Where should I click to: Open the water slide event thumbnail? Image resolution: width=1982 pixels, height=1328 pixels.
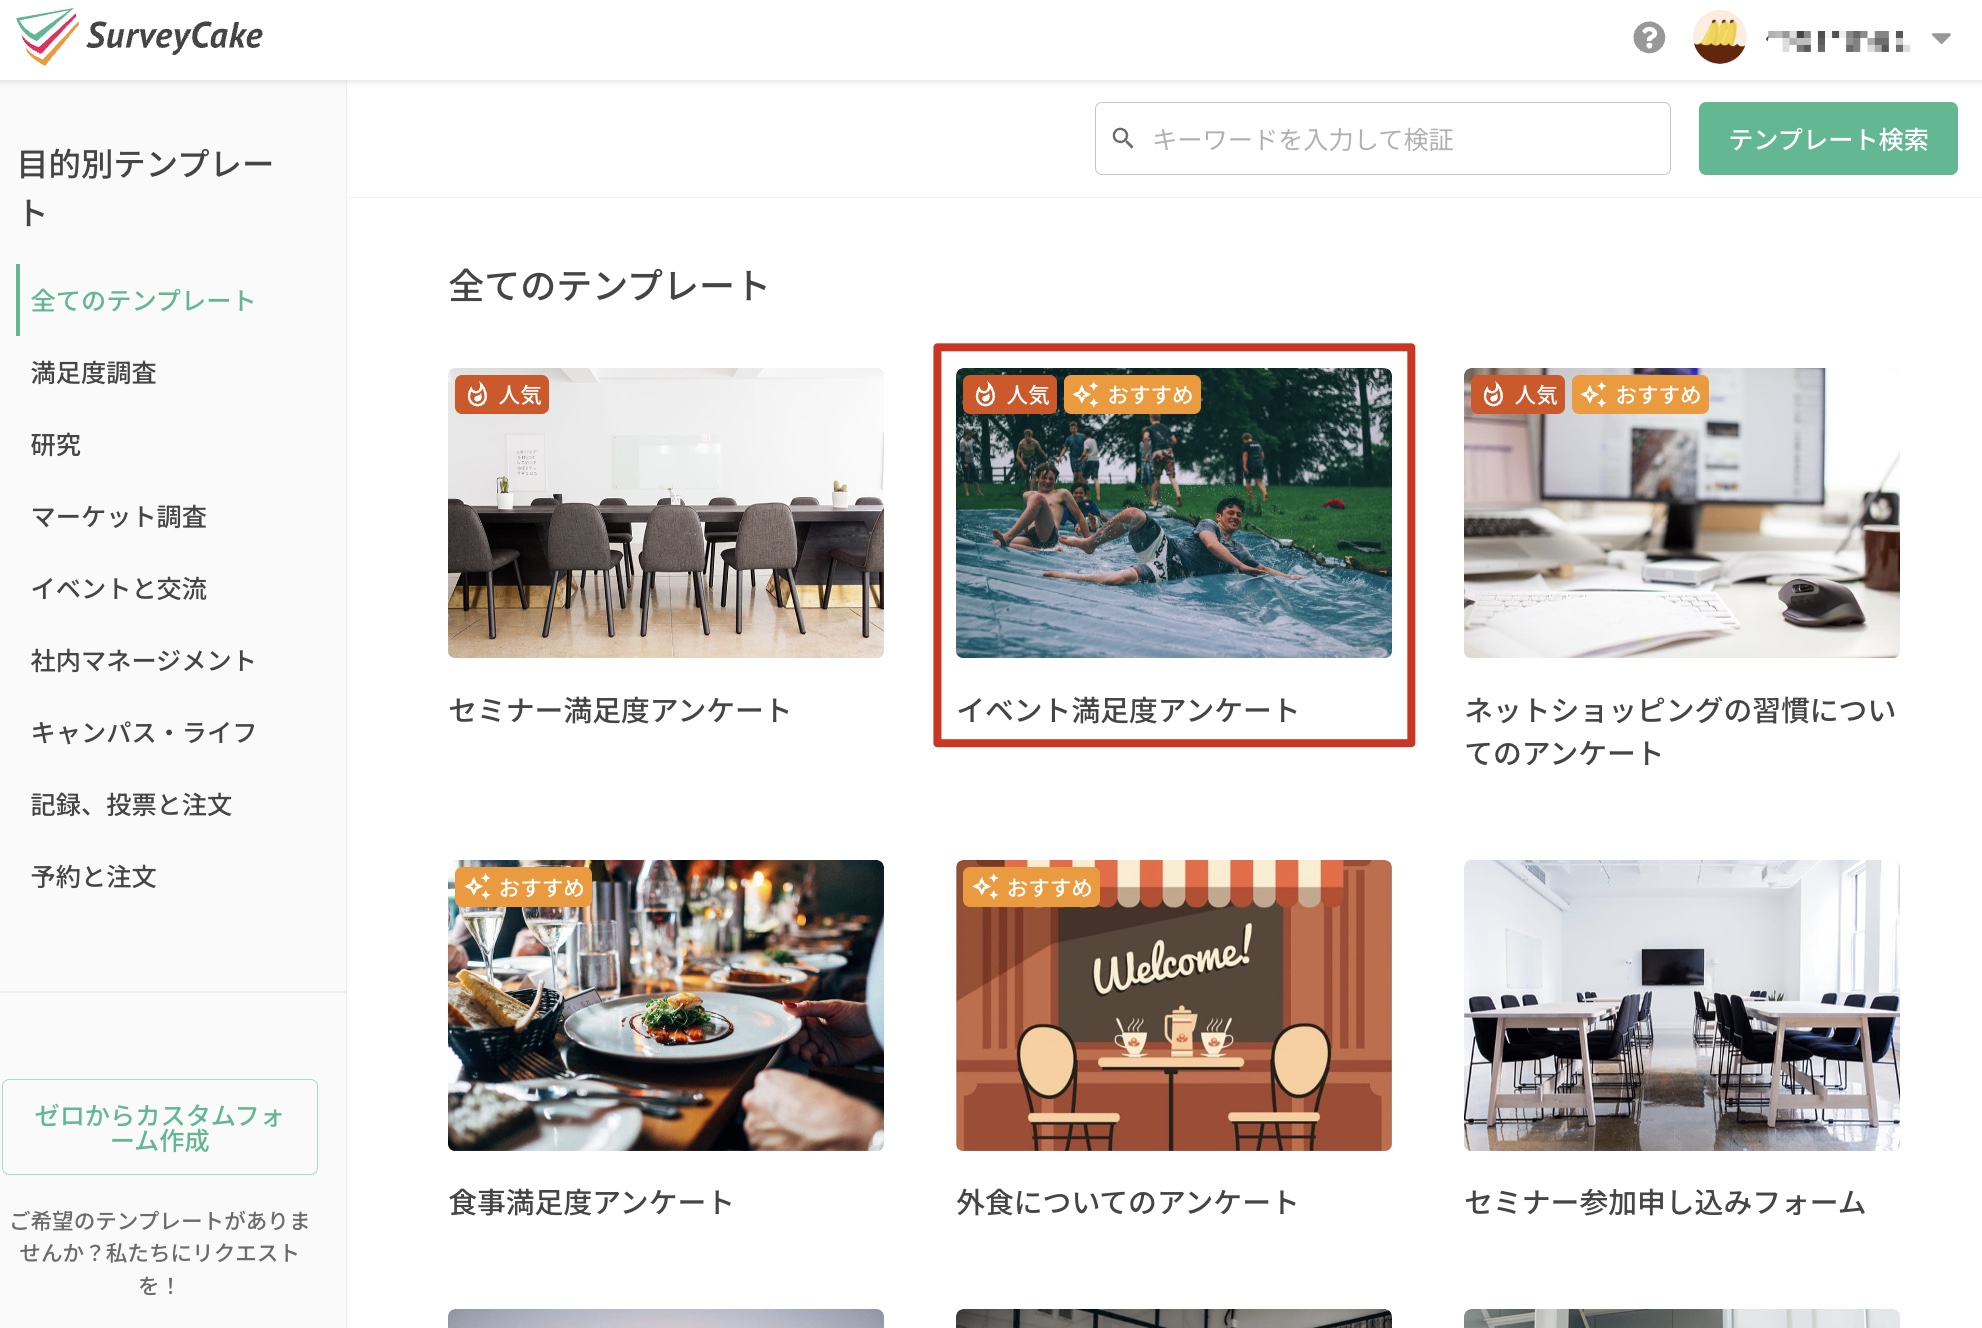pos(1174,513)
